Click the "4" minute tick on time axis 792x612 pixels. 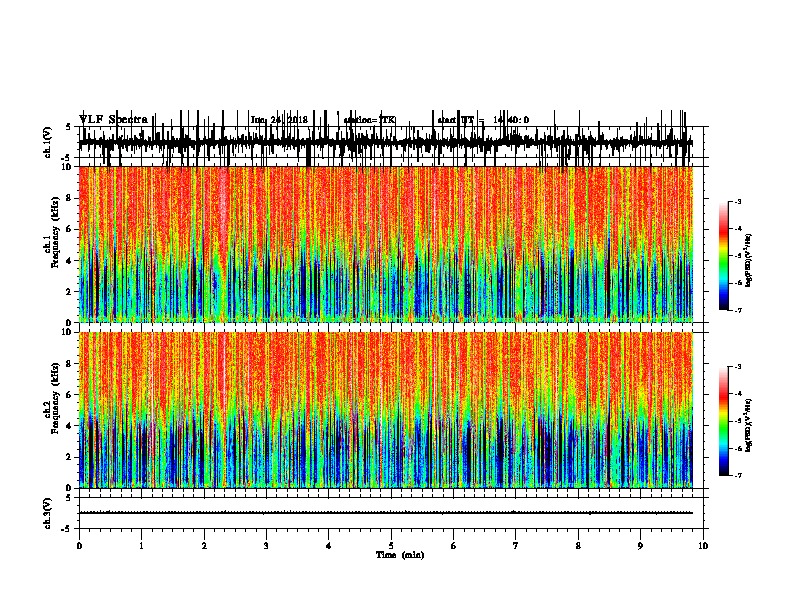[329, 545]
